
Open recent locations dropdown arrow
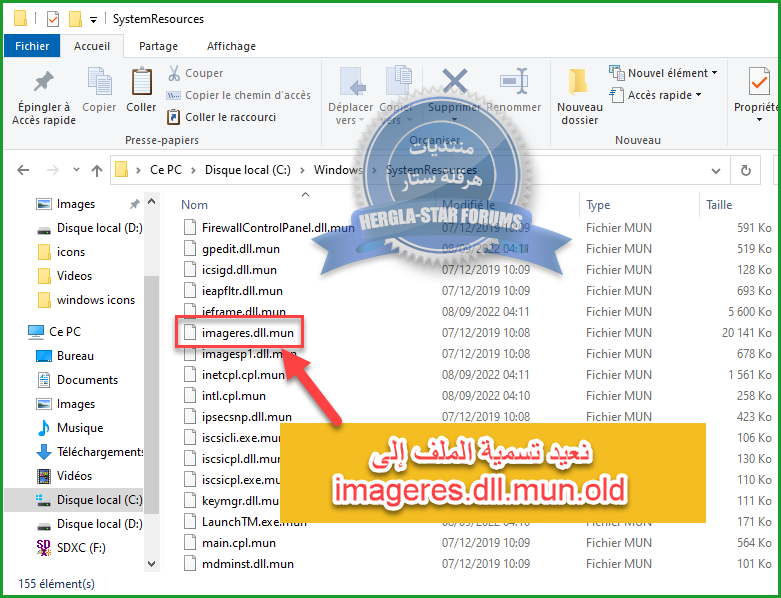coord(76,170)
